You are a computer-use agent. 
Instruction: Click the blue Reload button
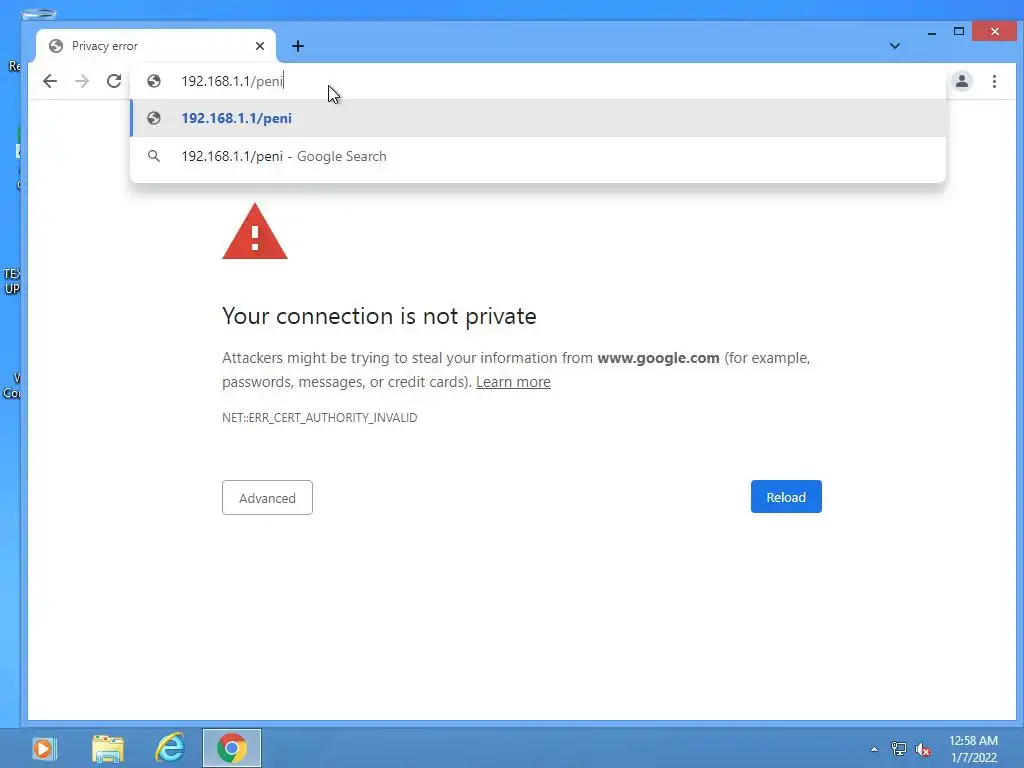click(x=786, y=497)
